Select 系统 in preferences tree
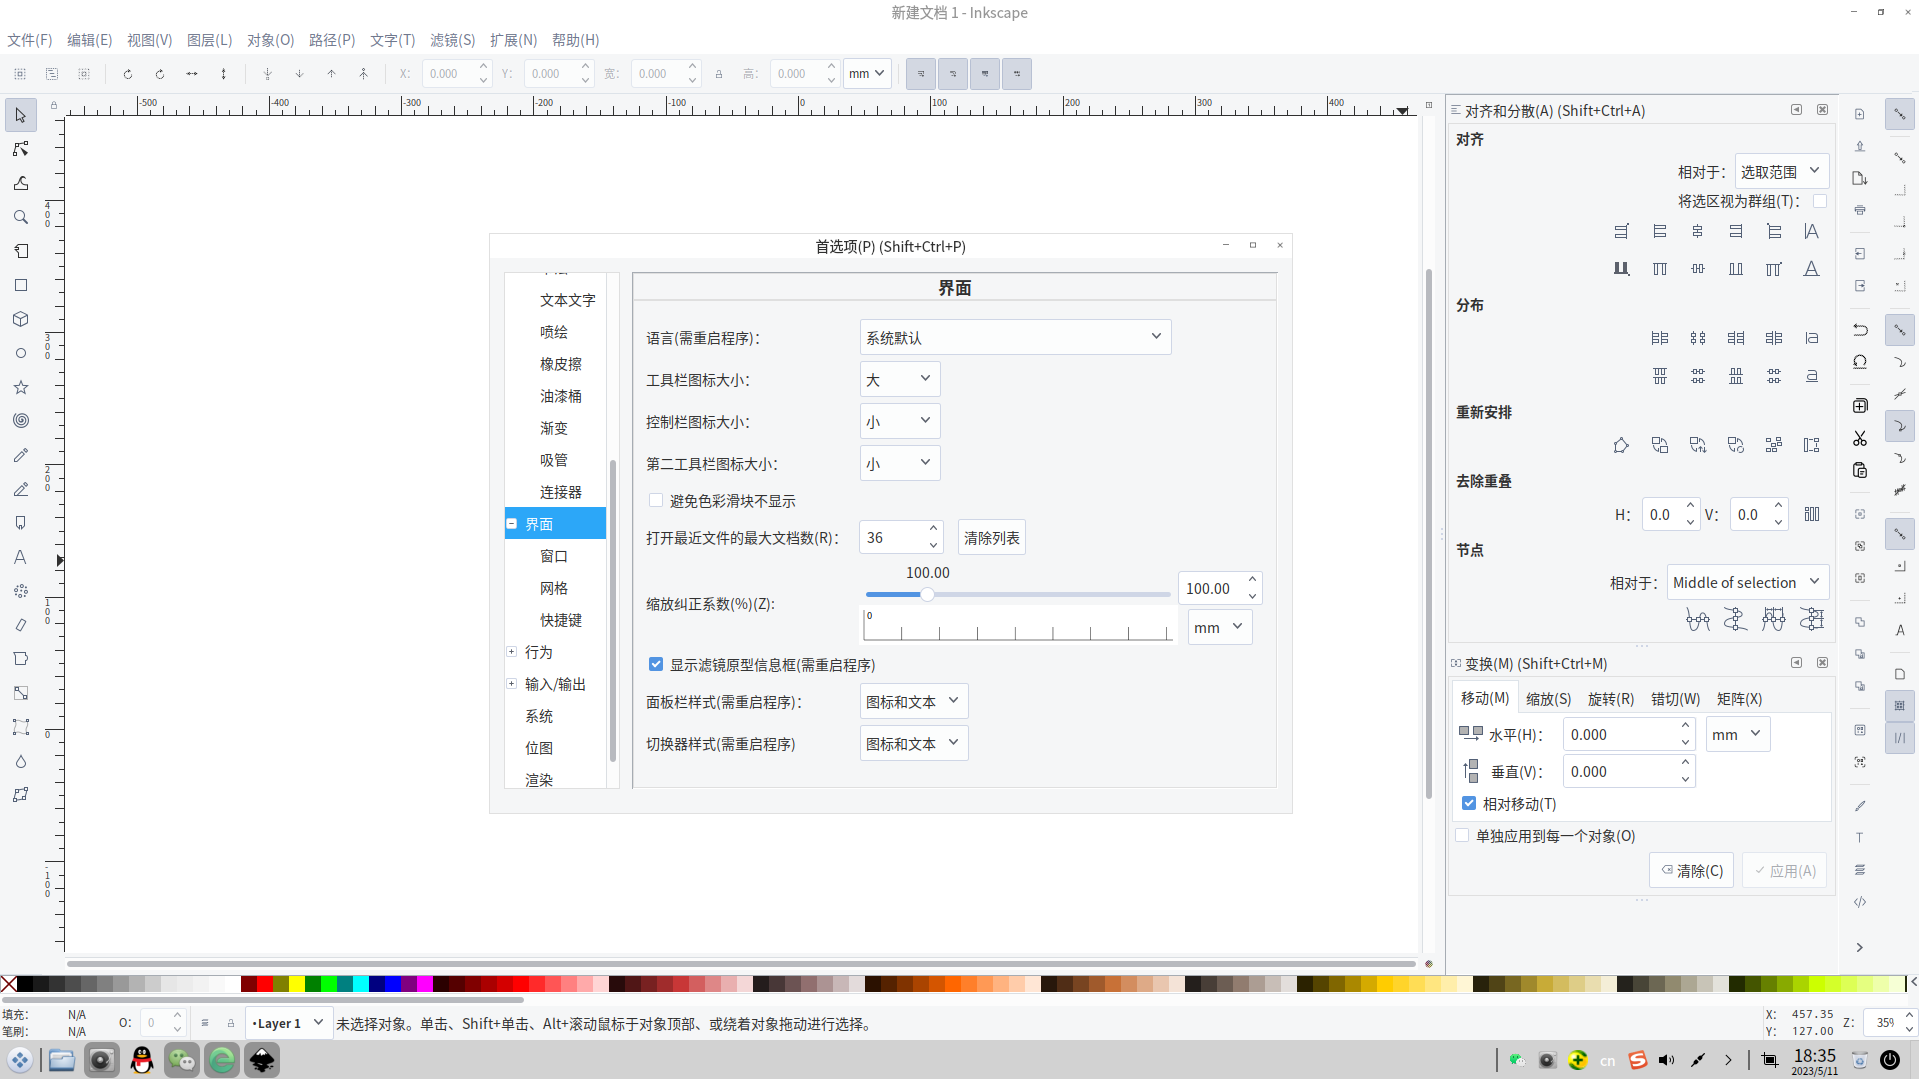1919x1079 pixels. click(539, 716)
